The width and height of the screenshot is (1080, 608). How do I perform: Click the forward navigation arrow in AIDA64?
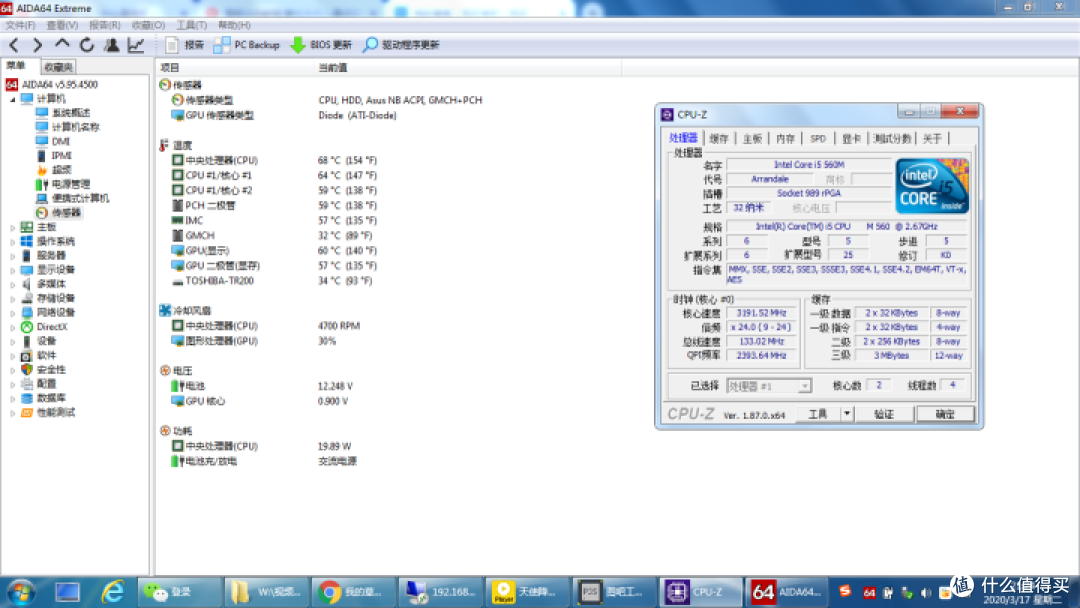coord(37,45)
